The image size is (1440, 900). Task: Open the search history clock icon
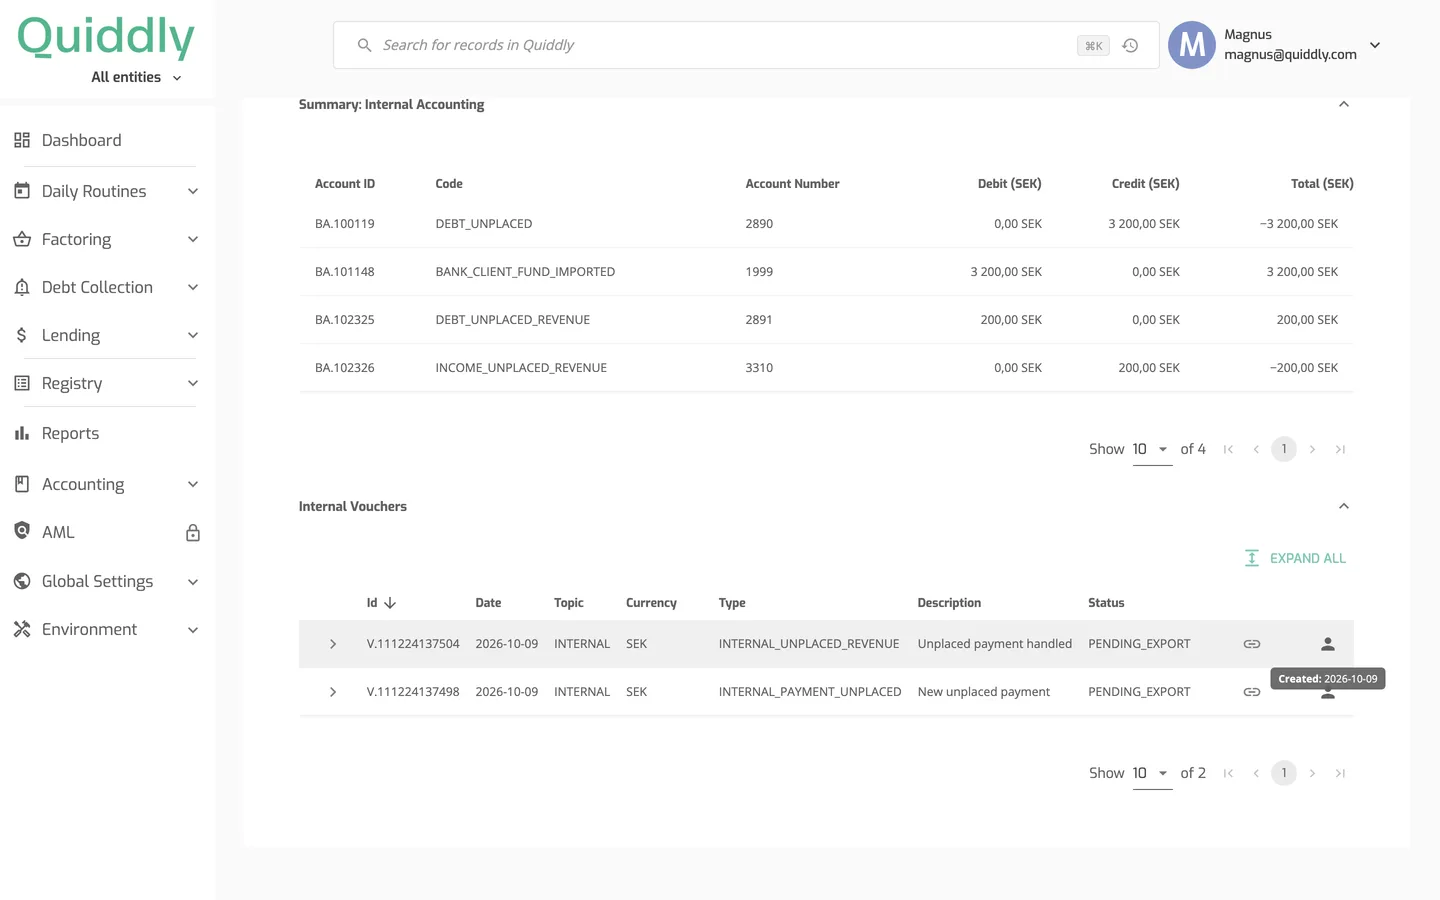click(x=1130, y=45)
